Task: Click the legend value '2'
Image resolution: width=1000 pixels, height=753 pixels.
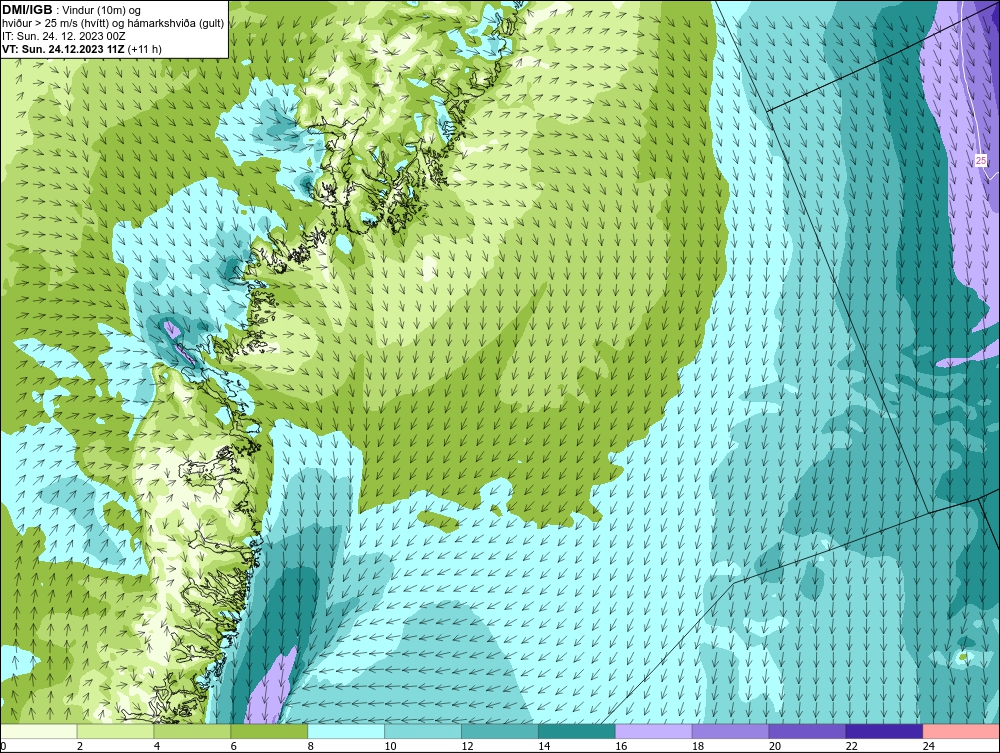Action: coord(80,746)
